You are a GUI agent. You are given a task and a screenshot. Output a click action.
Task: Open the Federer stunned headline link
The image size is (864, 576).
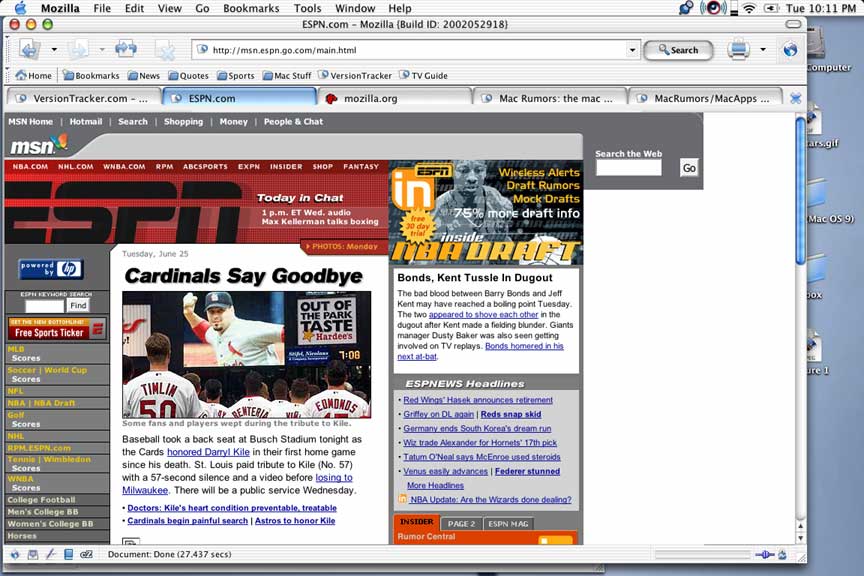[x=527, y=471]
